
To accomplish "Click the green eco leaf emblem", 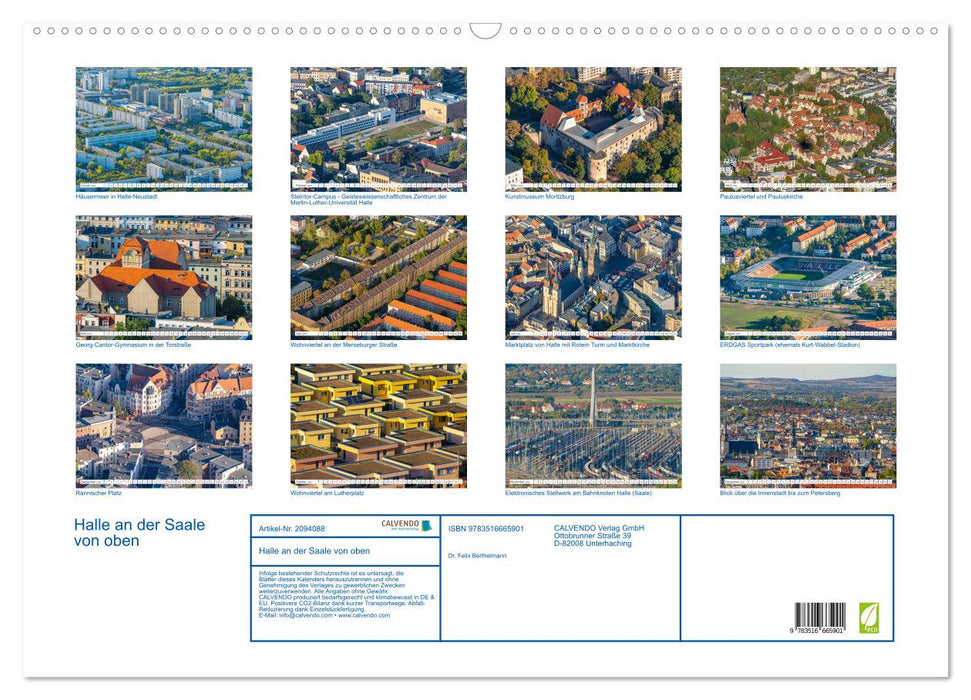I will tap(868, 618).
